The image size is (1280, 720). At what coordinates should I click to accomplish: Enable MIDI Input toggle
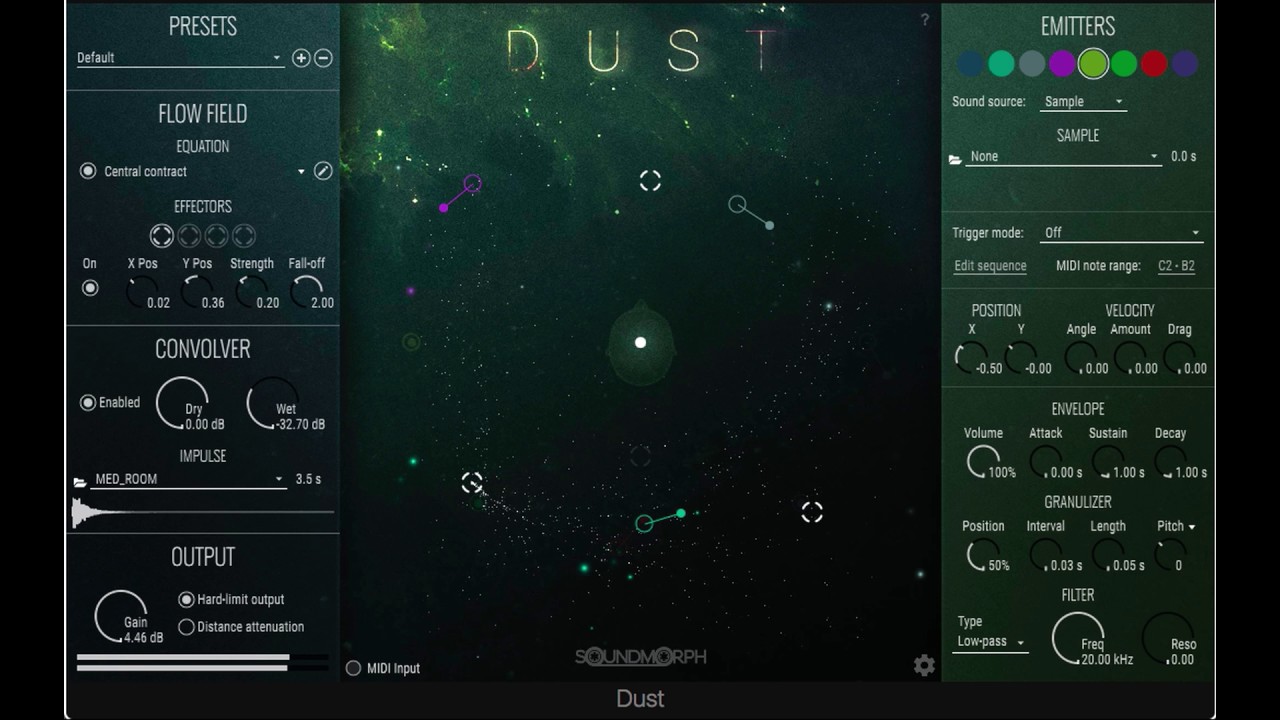[x=353, y=668]
